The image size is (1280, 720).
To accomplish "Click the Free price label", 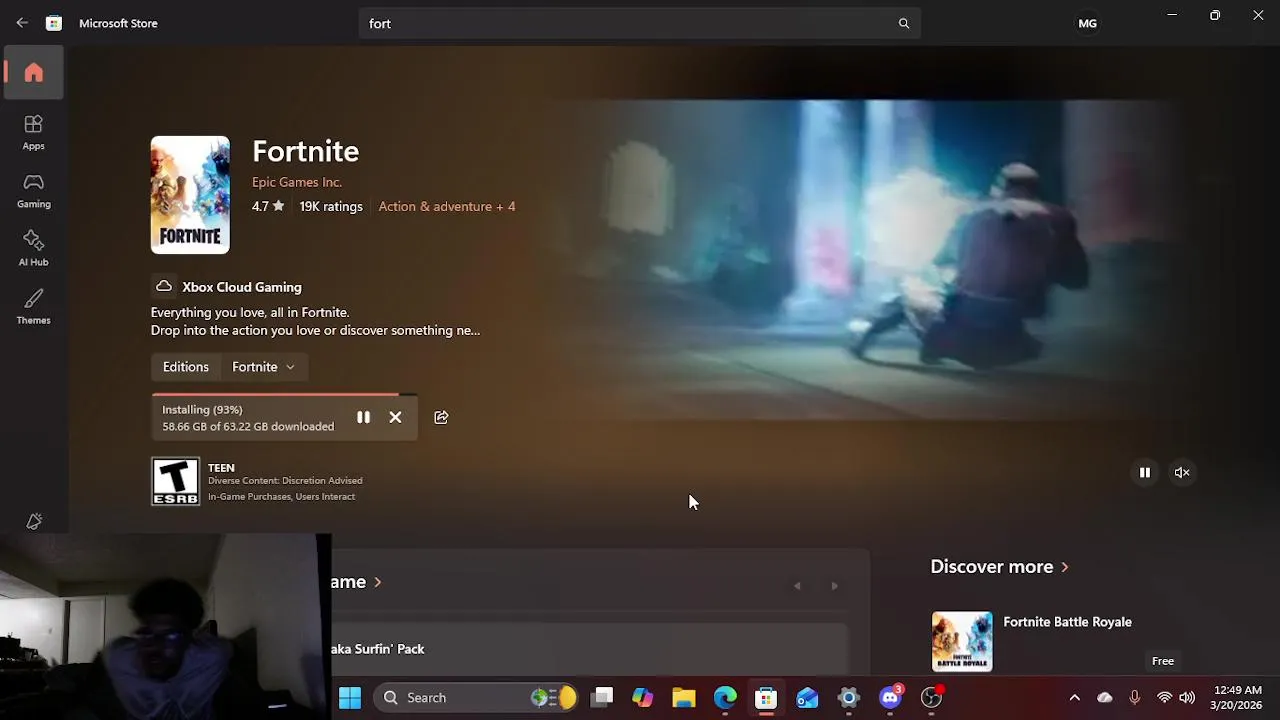I will 1163,661.
